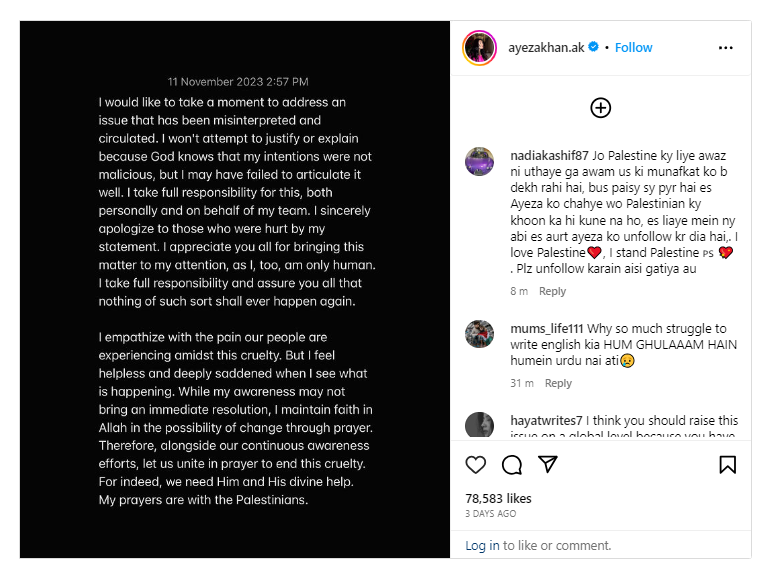Screen dimensions: 759x579
Task: Click verified badge next to ayezakhan.ak
Action: [593, 47]
